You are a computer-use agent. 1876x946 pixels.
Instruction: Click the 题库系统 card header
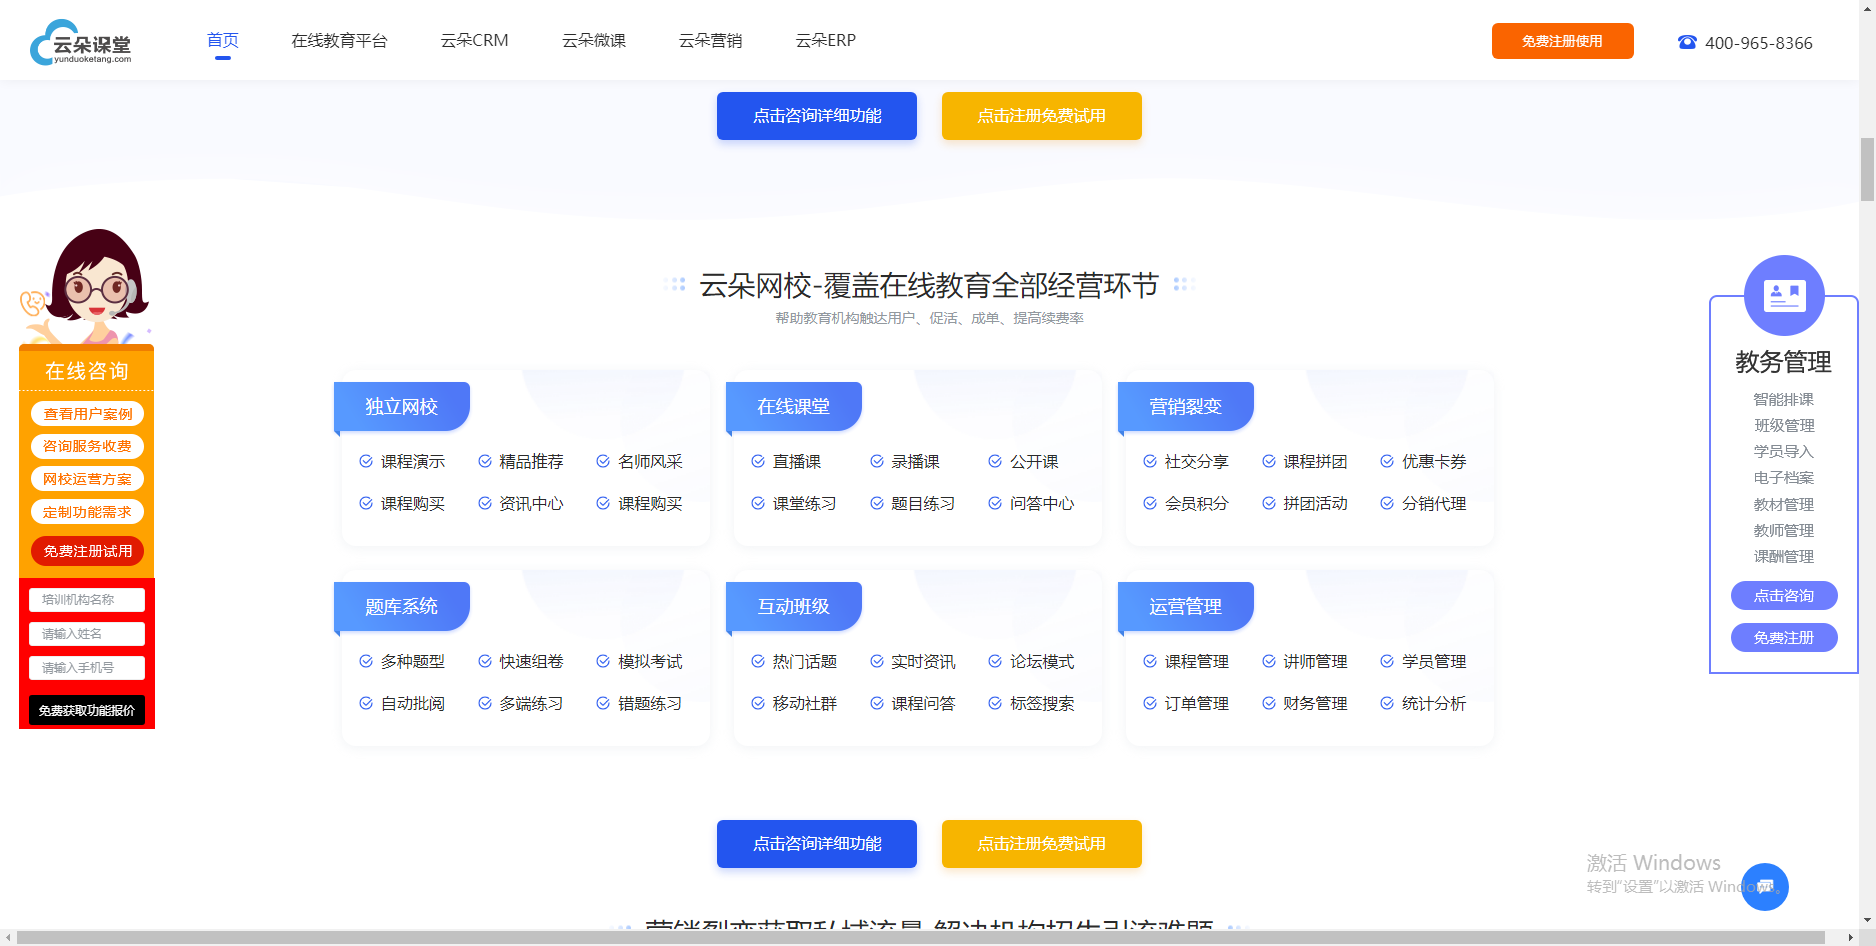402,607
